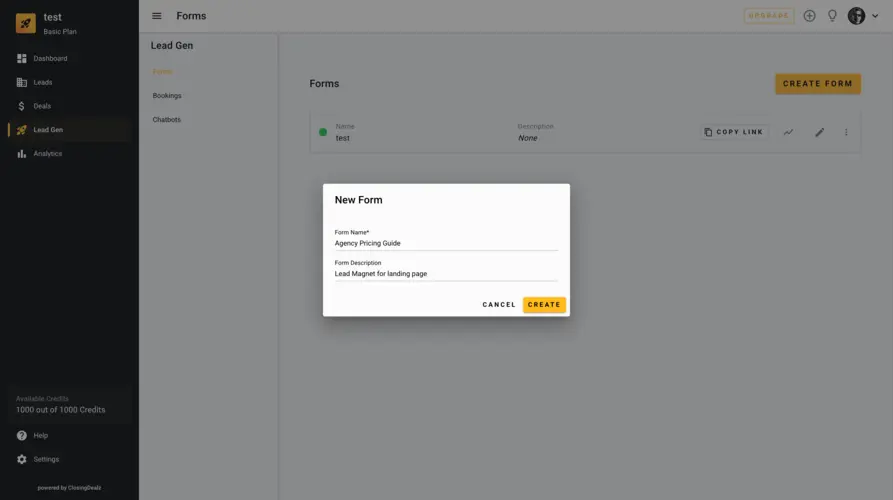
Task: Click the 'None' description value
Action: coord(527,138)
